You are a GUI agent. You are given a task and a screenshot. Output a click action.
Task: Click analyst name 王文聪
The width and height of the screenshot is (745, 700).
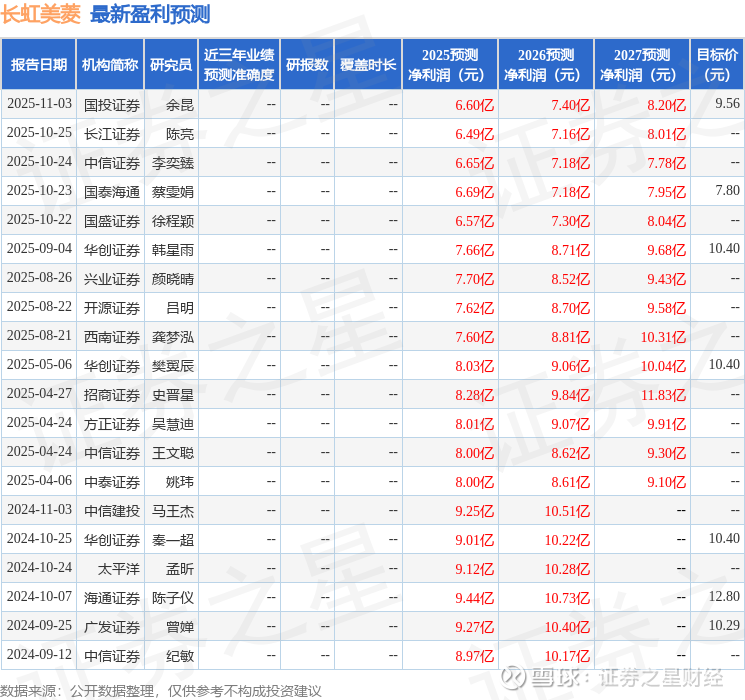[x=173, y=453]
